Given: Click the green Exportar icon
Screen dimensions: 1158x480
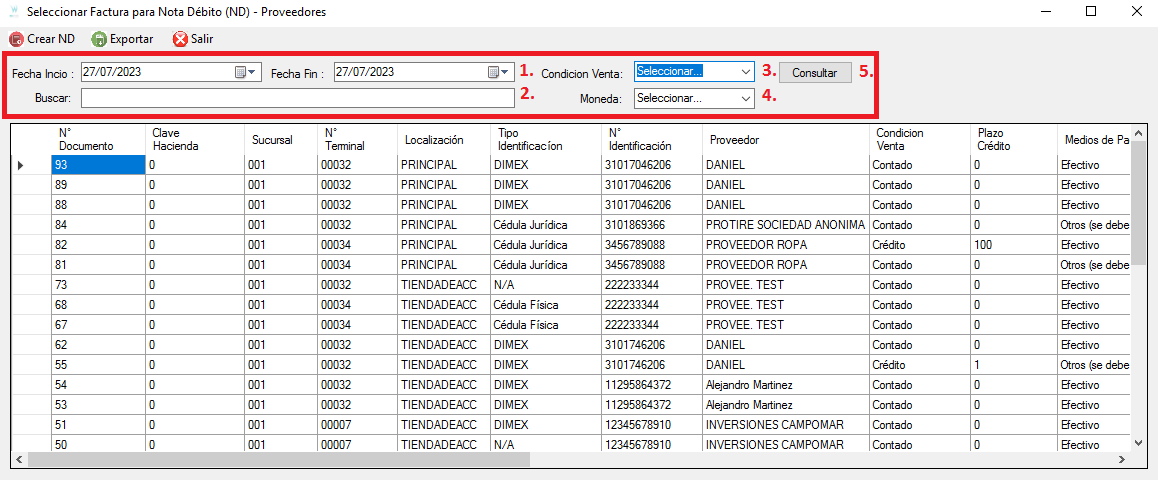Looking at the screenshot, I should (98, 39).
